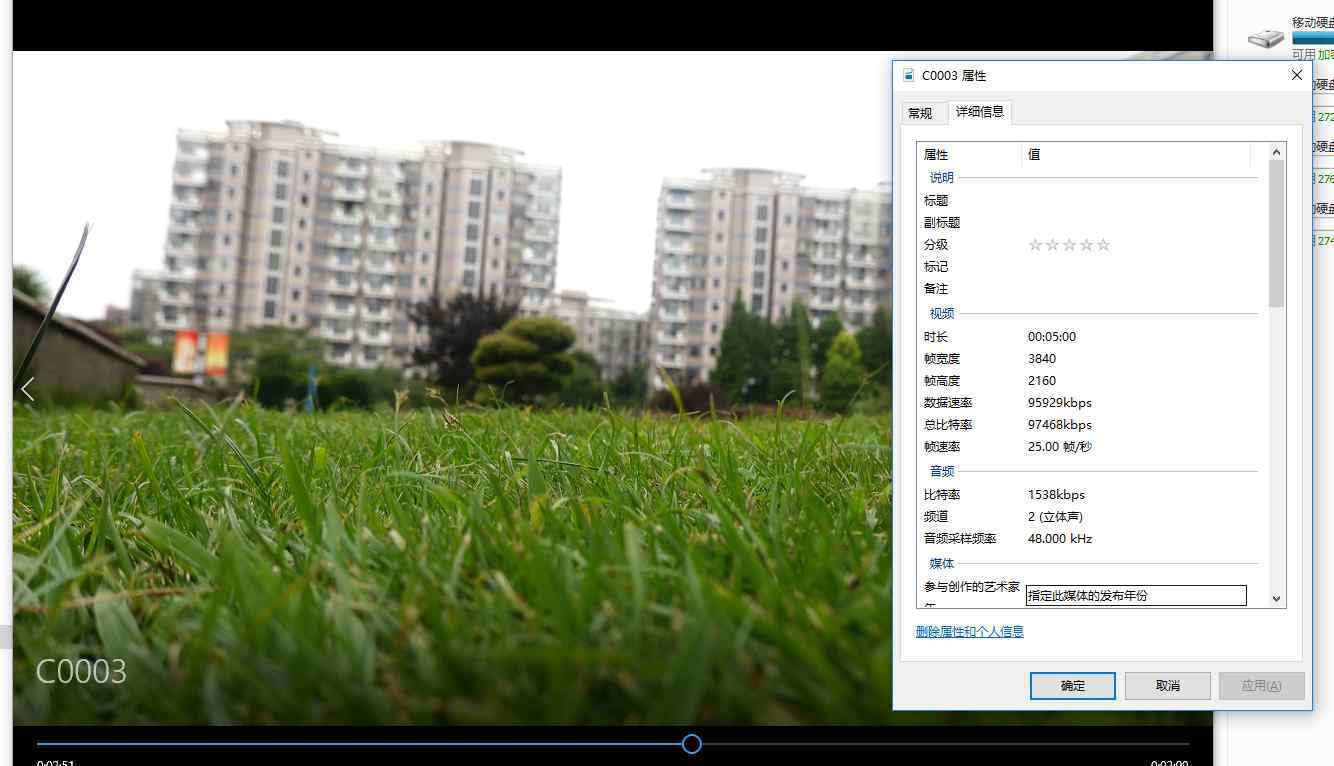
Task: Click the 媒体 section heading
Action: [x=942, y=564]
